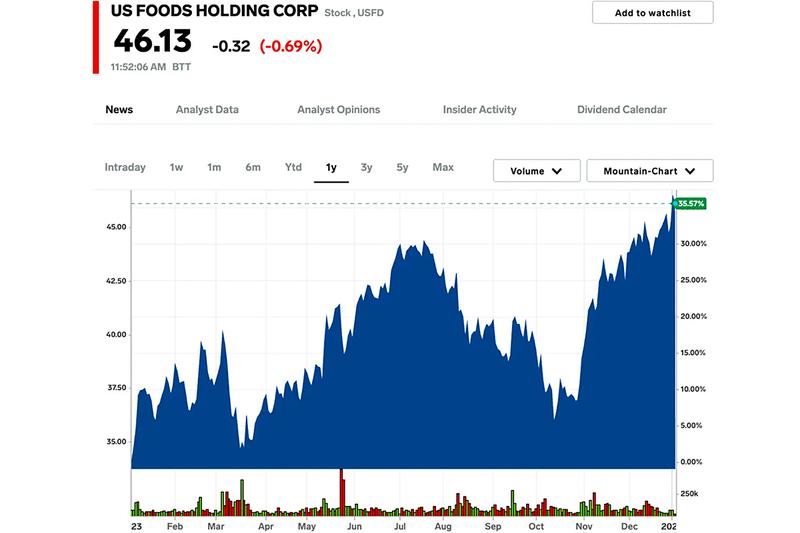800x533 pixels.
Task: Click the (-0.69%) change percentage
Action: pos(291,46)
